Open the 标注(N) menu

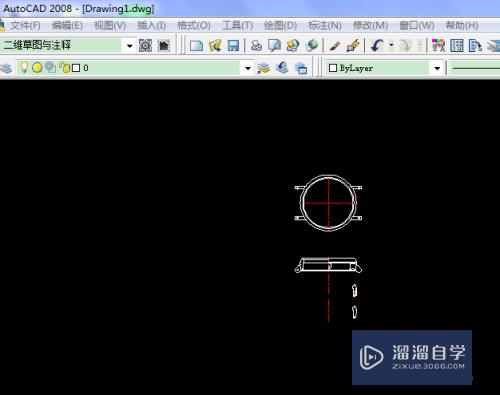[x=325, y=26]
